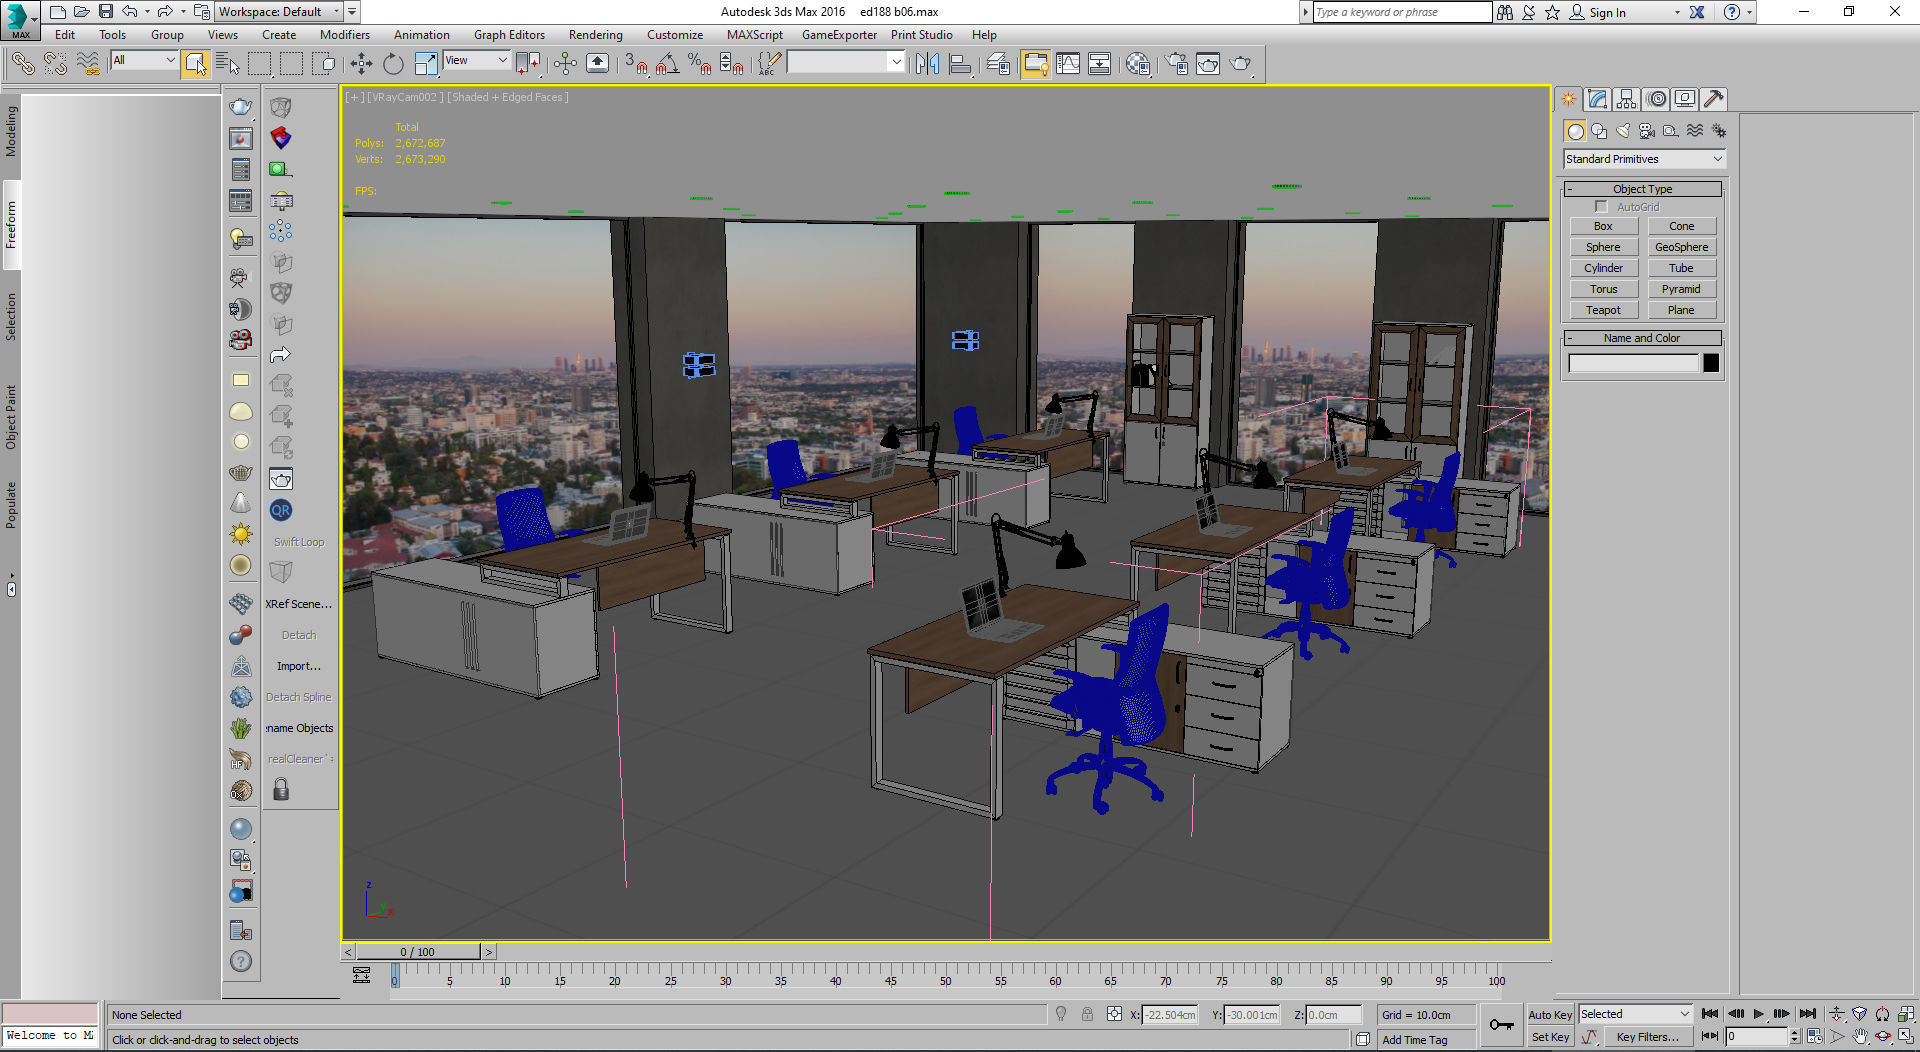
Task: Open the Rendering menu
Action: (x=596, y=35)
